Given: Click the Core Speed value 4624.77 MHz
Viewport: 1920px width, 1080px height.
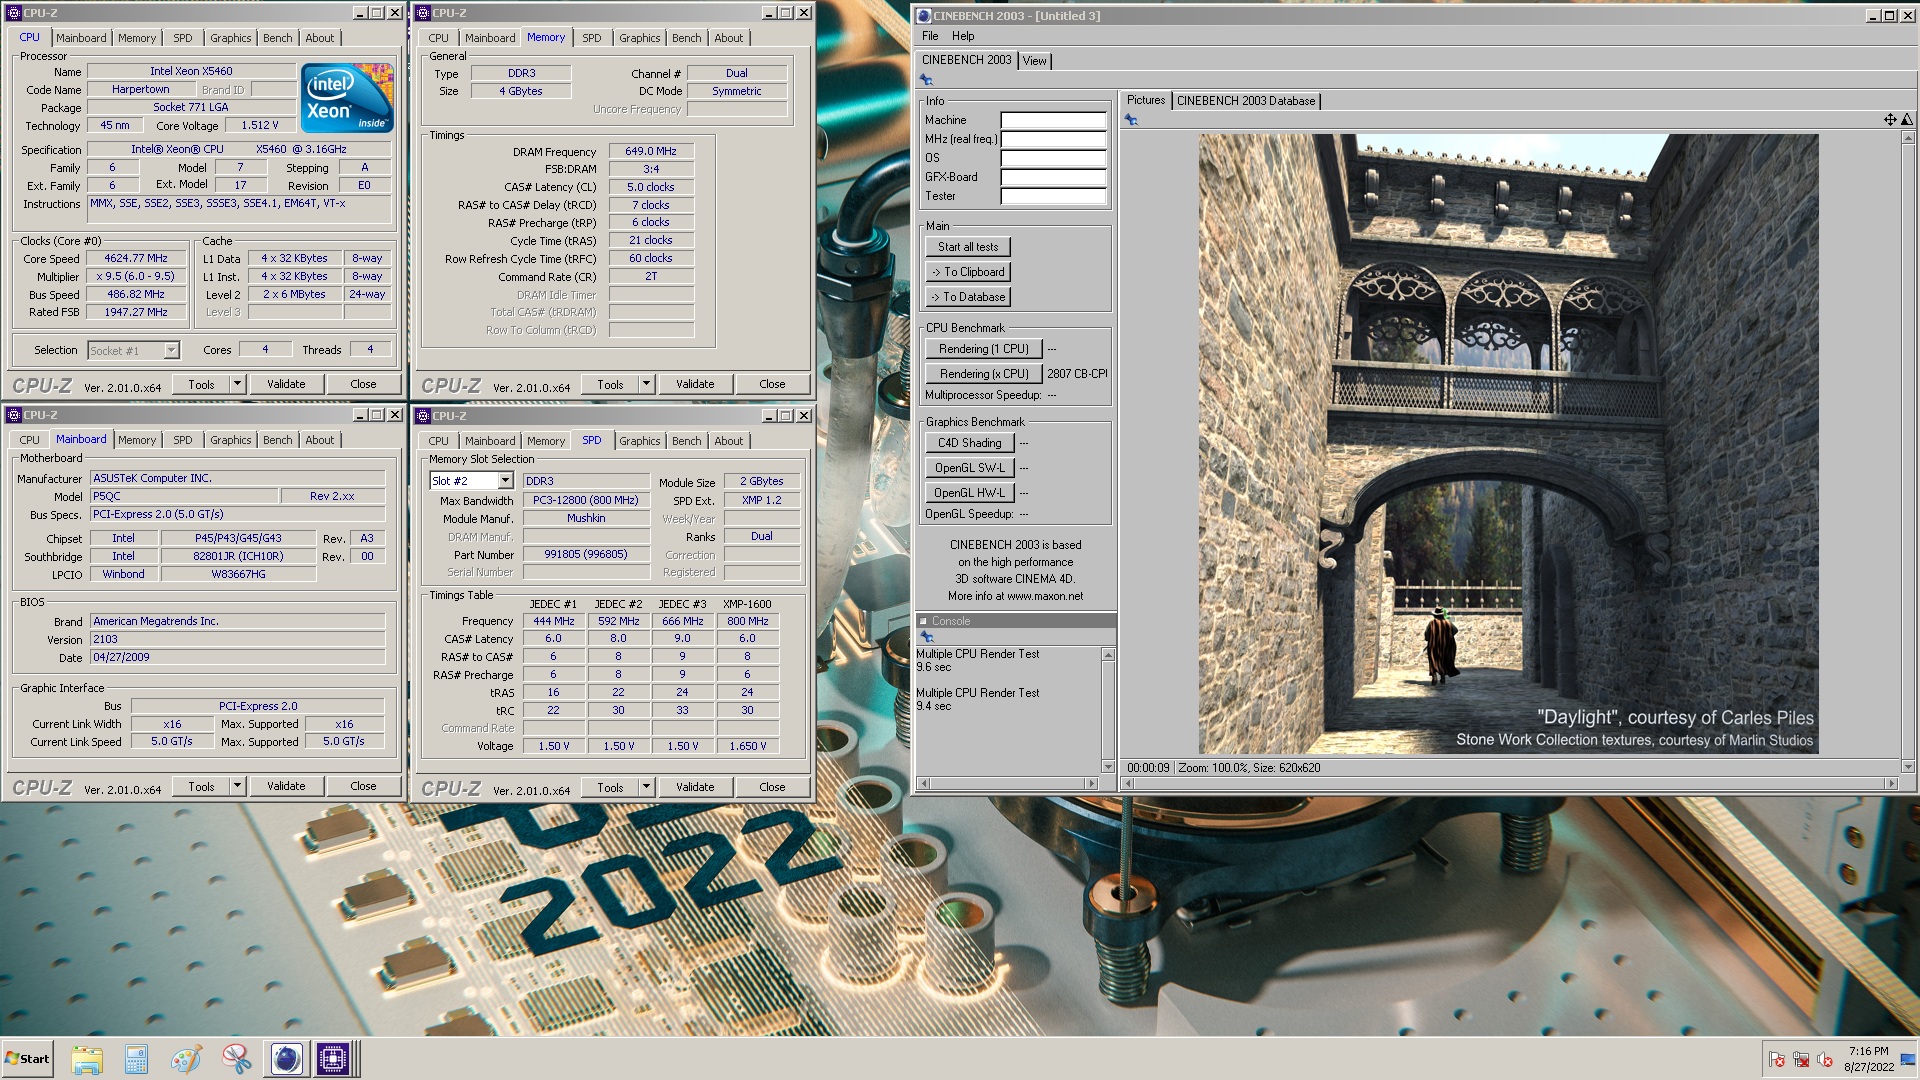Looking at the screenshot, I should click(136, 259).
